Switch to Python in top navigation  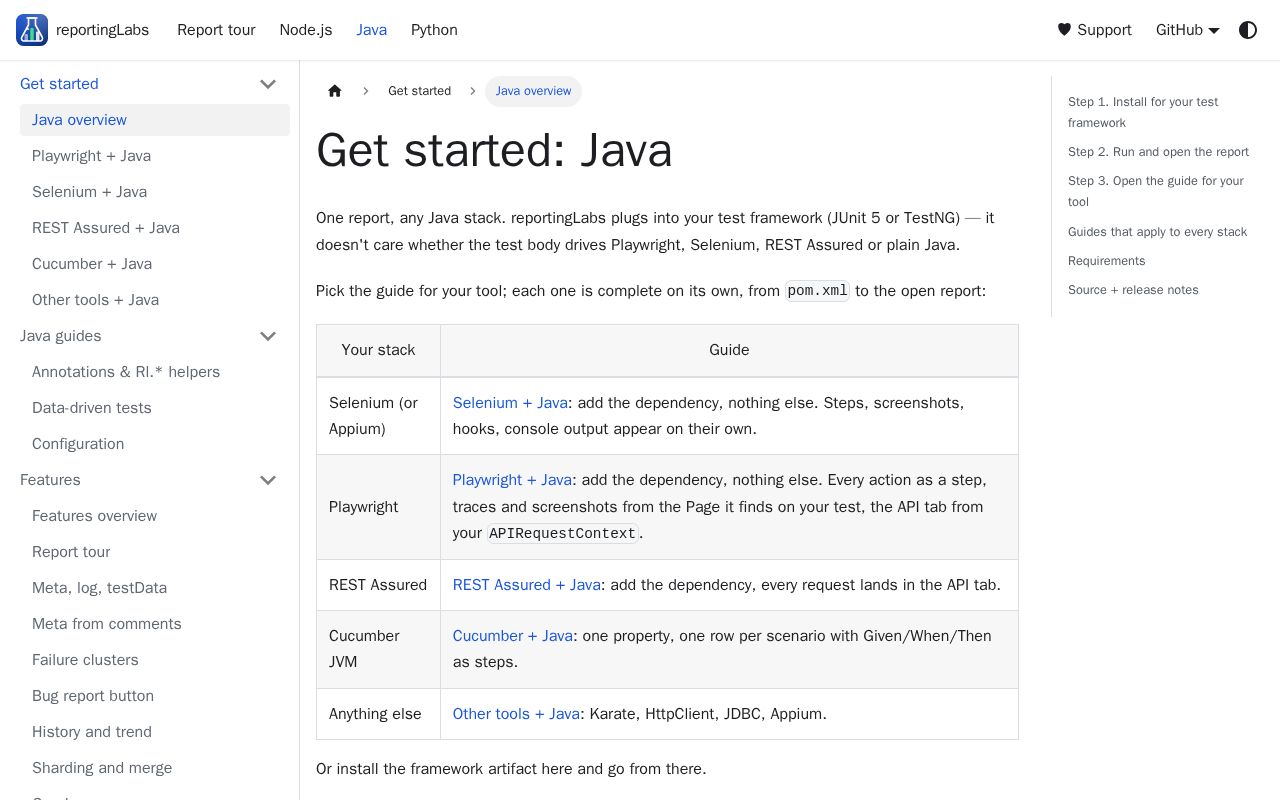coord(434,30)
